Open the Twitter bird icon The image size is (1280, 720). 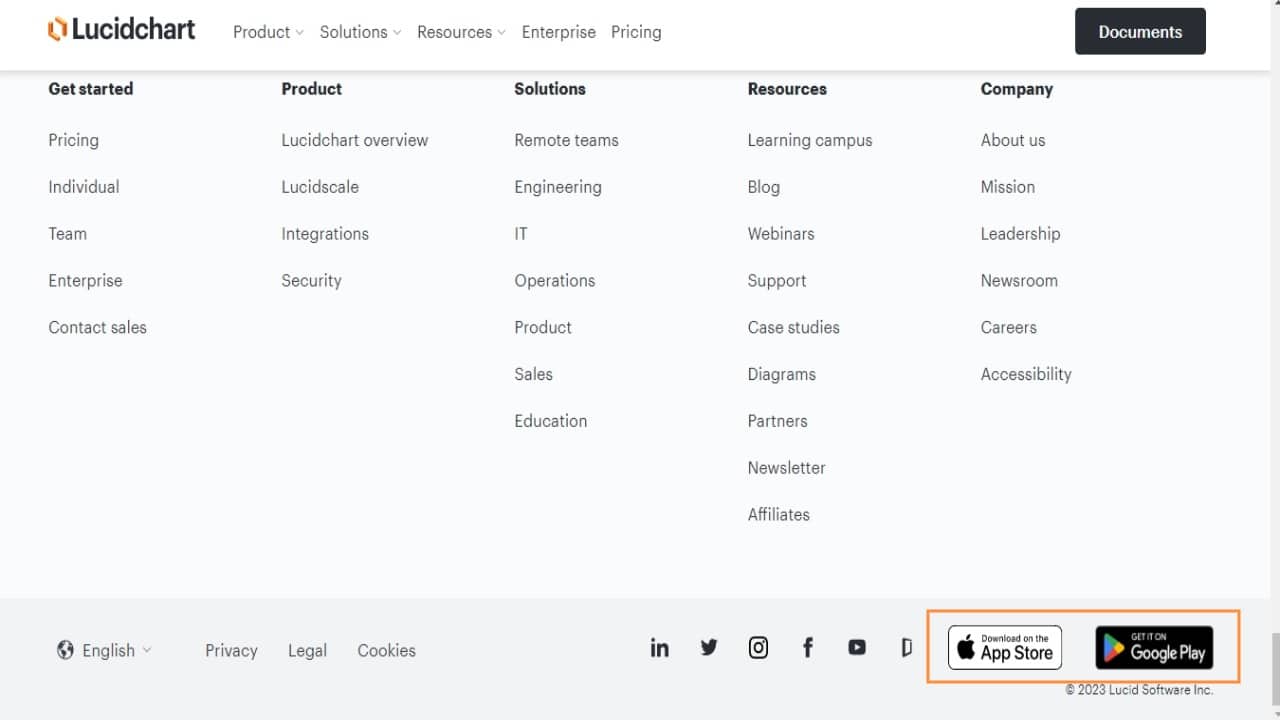(709, 648)
